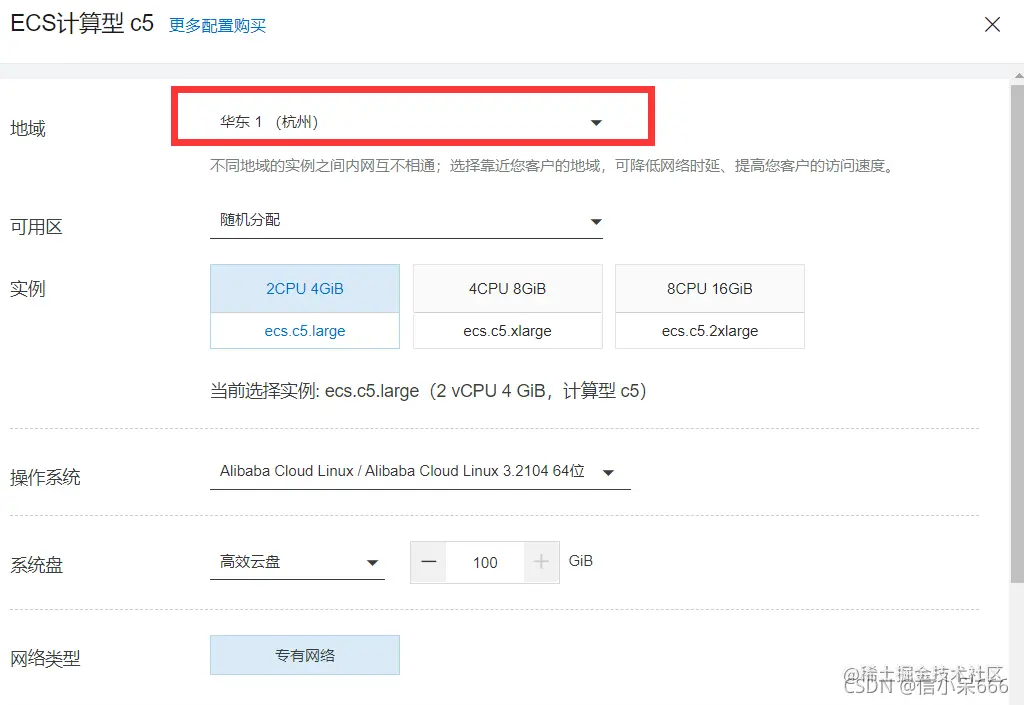Image resolution: width=1024 pixels, height=705 pixels.
Task: Increase system disk size with plus button
Action: pyautogui.click(x=541, y=562)
